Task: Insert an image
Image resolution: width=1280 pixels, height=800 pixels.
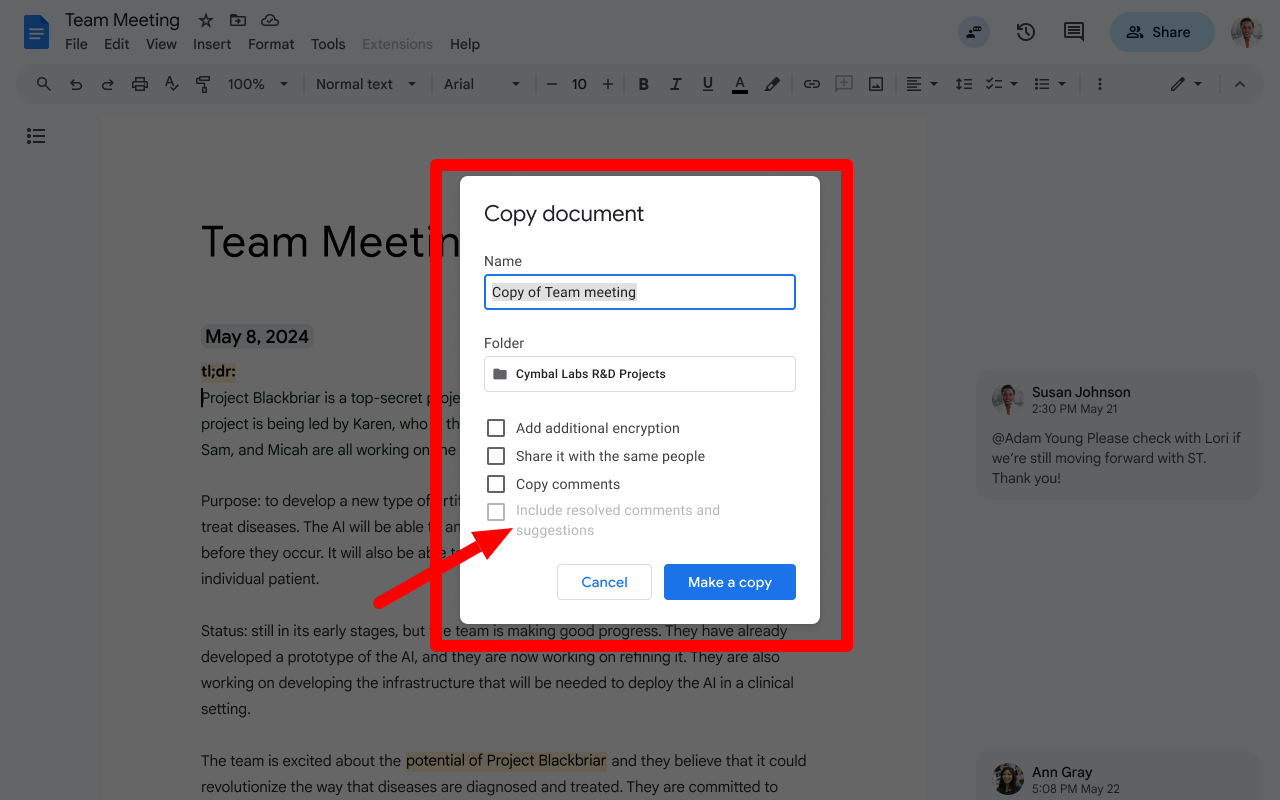Action: coord(876,84)
